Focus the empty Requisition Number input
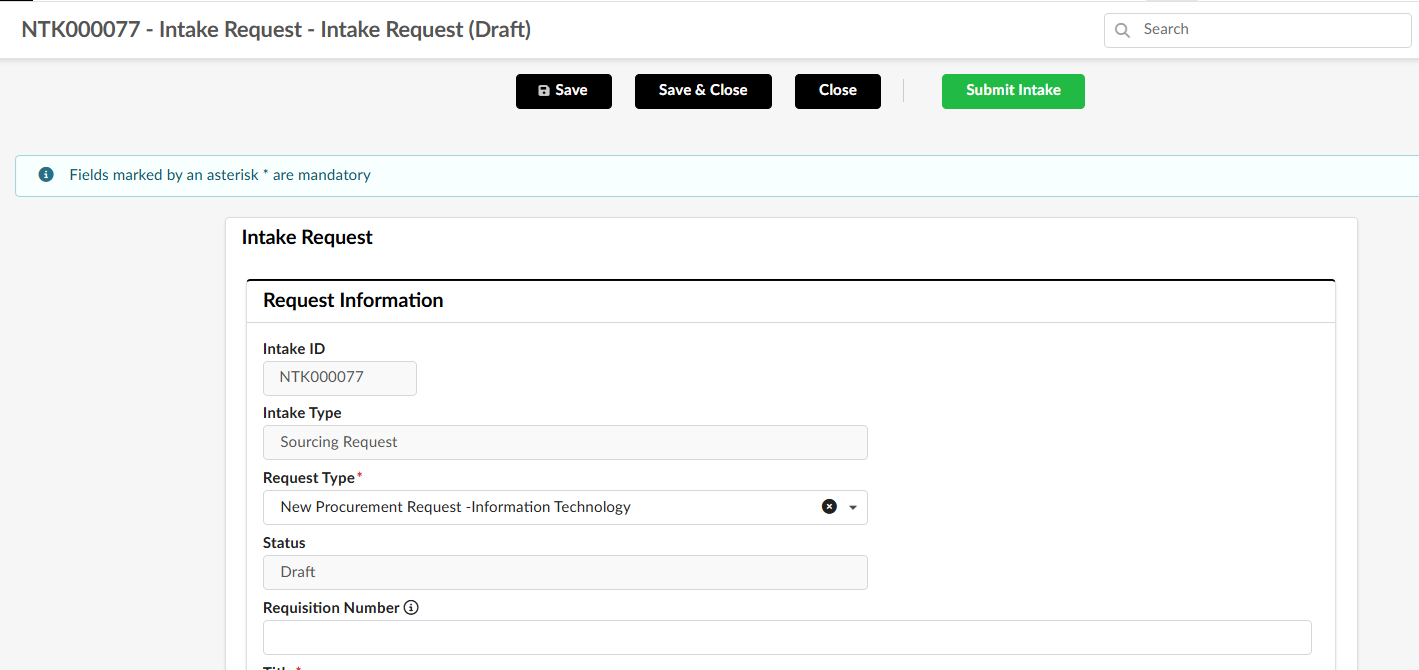1419x670 pixels. (x=786, y=637)
